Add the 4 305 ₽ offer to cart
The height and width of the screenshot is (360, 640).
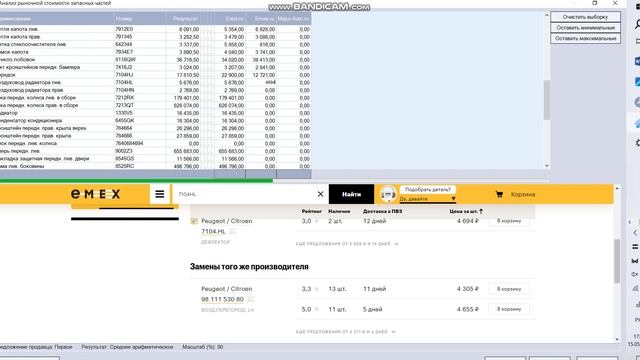pos(509,289)
